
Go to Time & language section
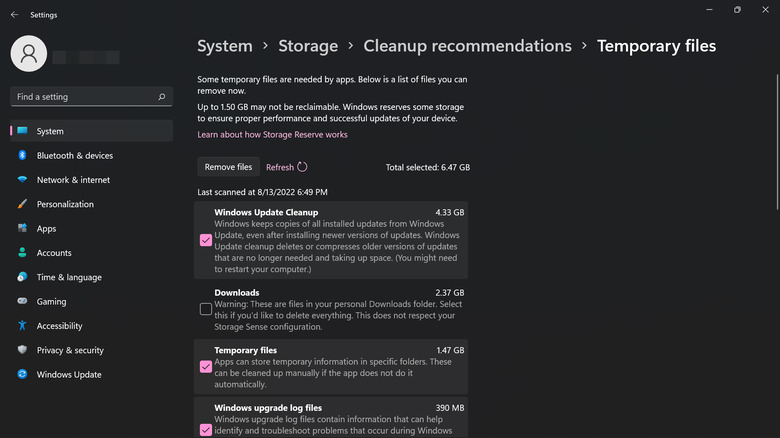[69, 277]
